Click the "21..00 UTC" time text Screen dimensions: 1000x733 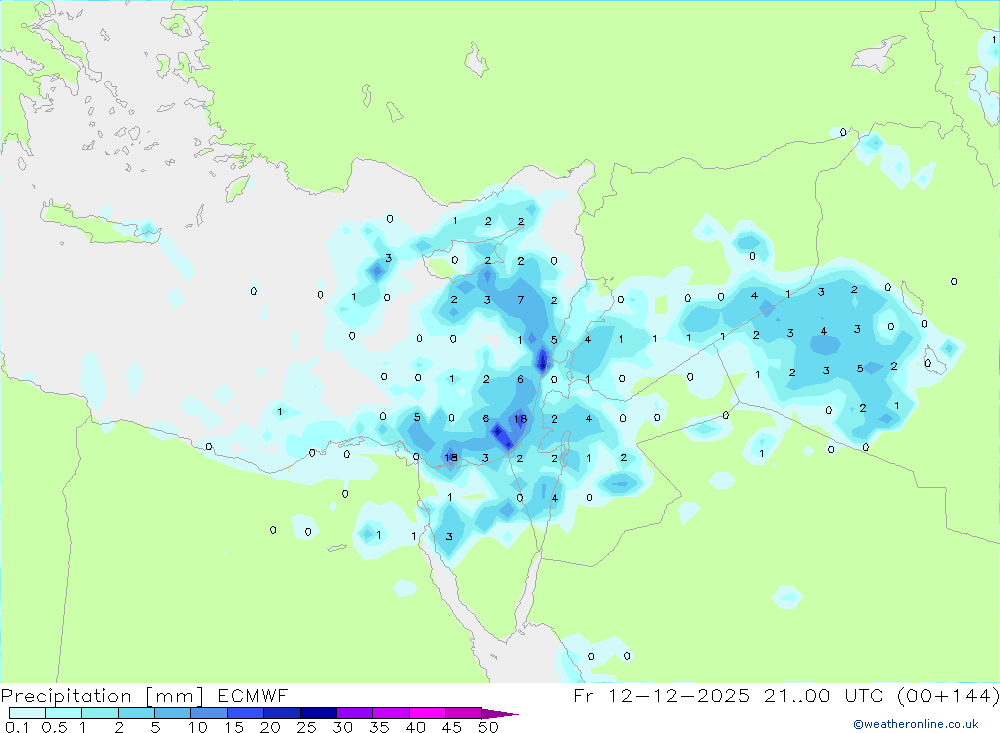tap(825, 695)
